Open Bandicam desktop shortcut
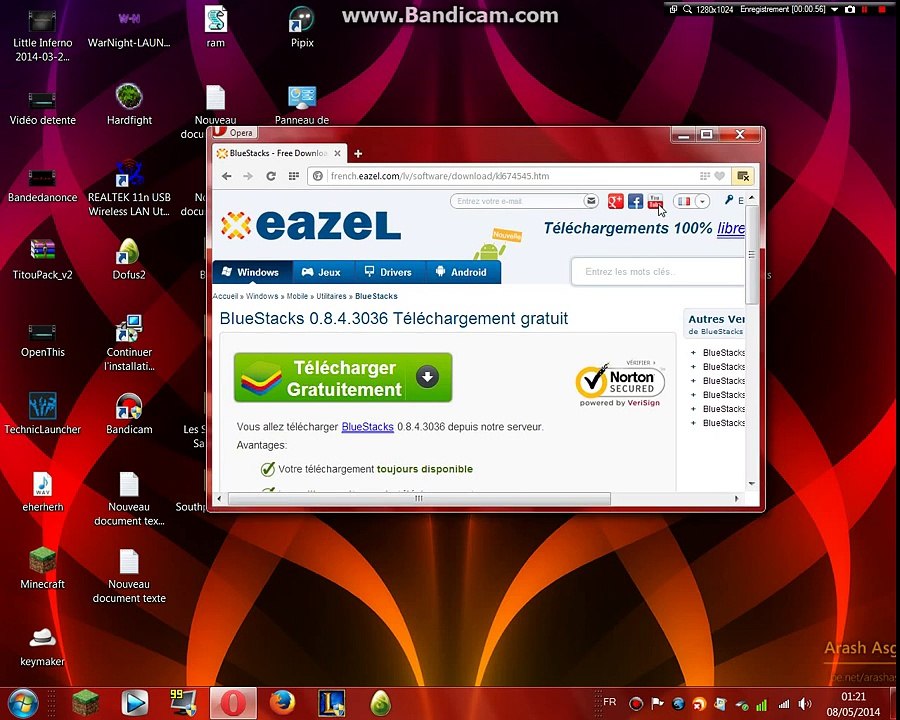The width and height of the screenshot is (900, 720). point(129,413)
